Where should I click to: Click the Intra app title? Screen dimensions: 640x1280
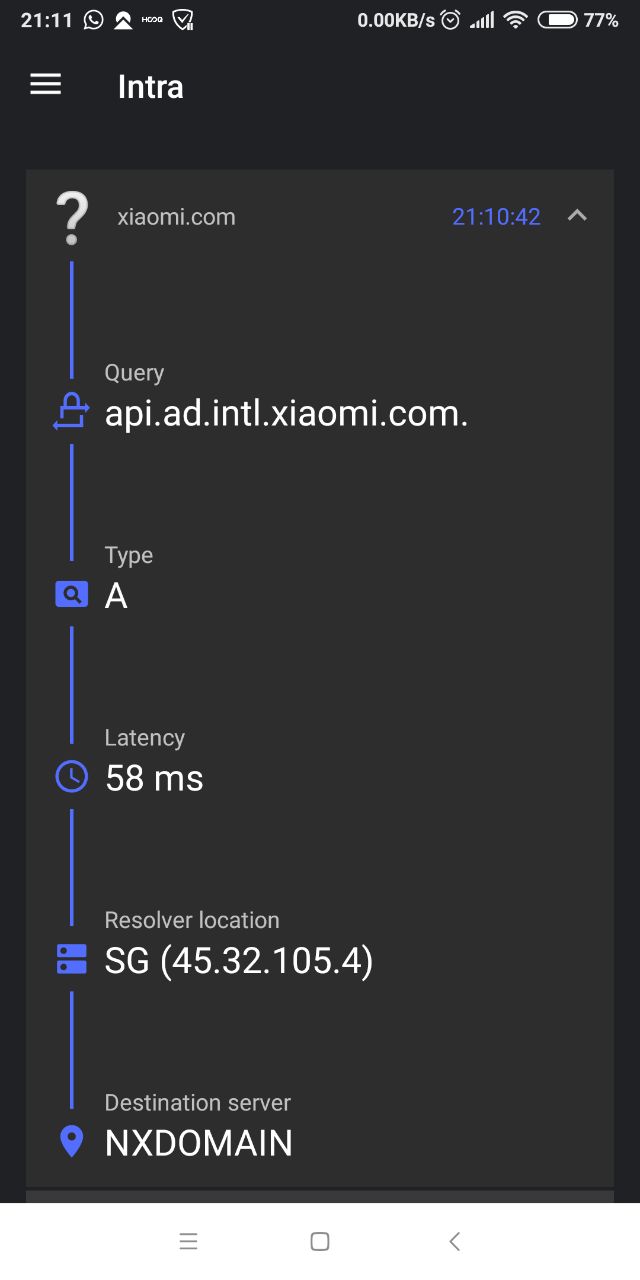[150, 87]
